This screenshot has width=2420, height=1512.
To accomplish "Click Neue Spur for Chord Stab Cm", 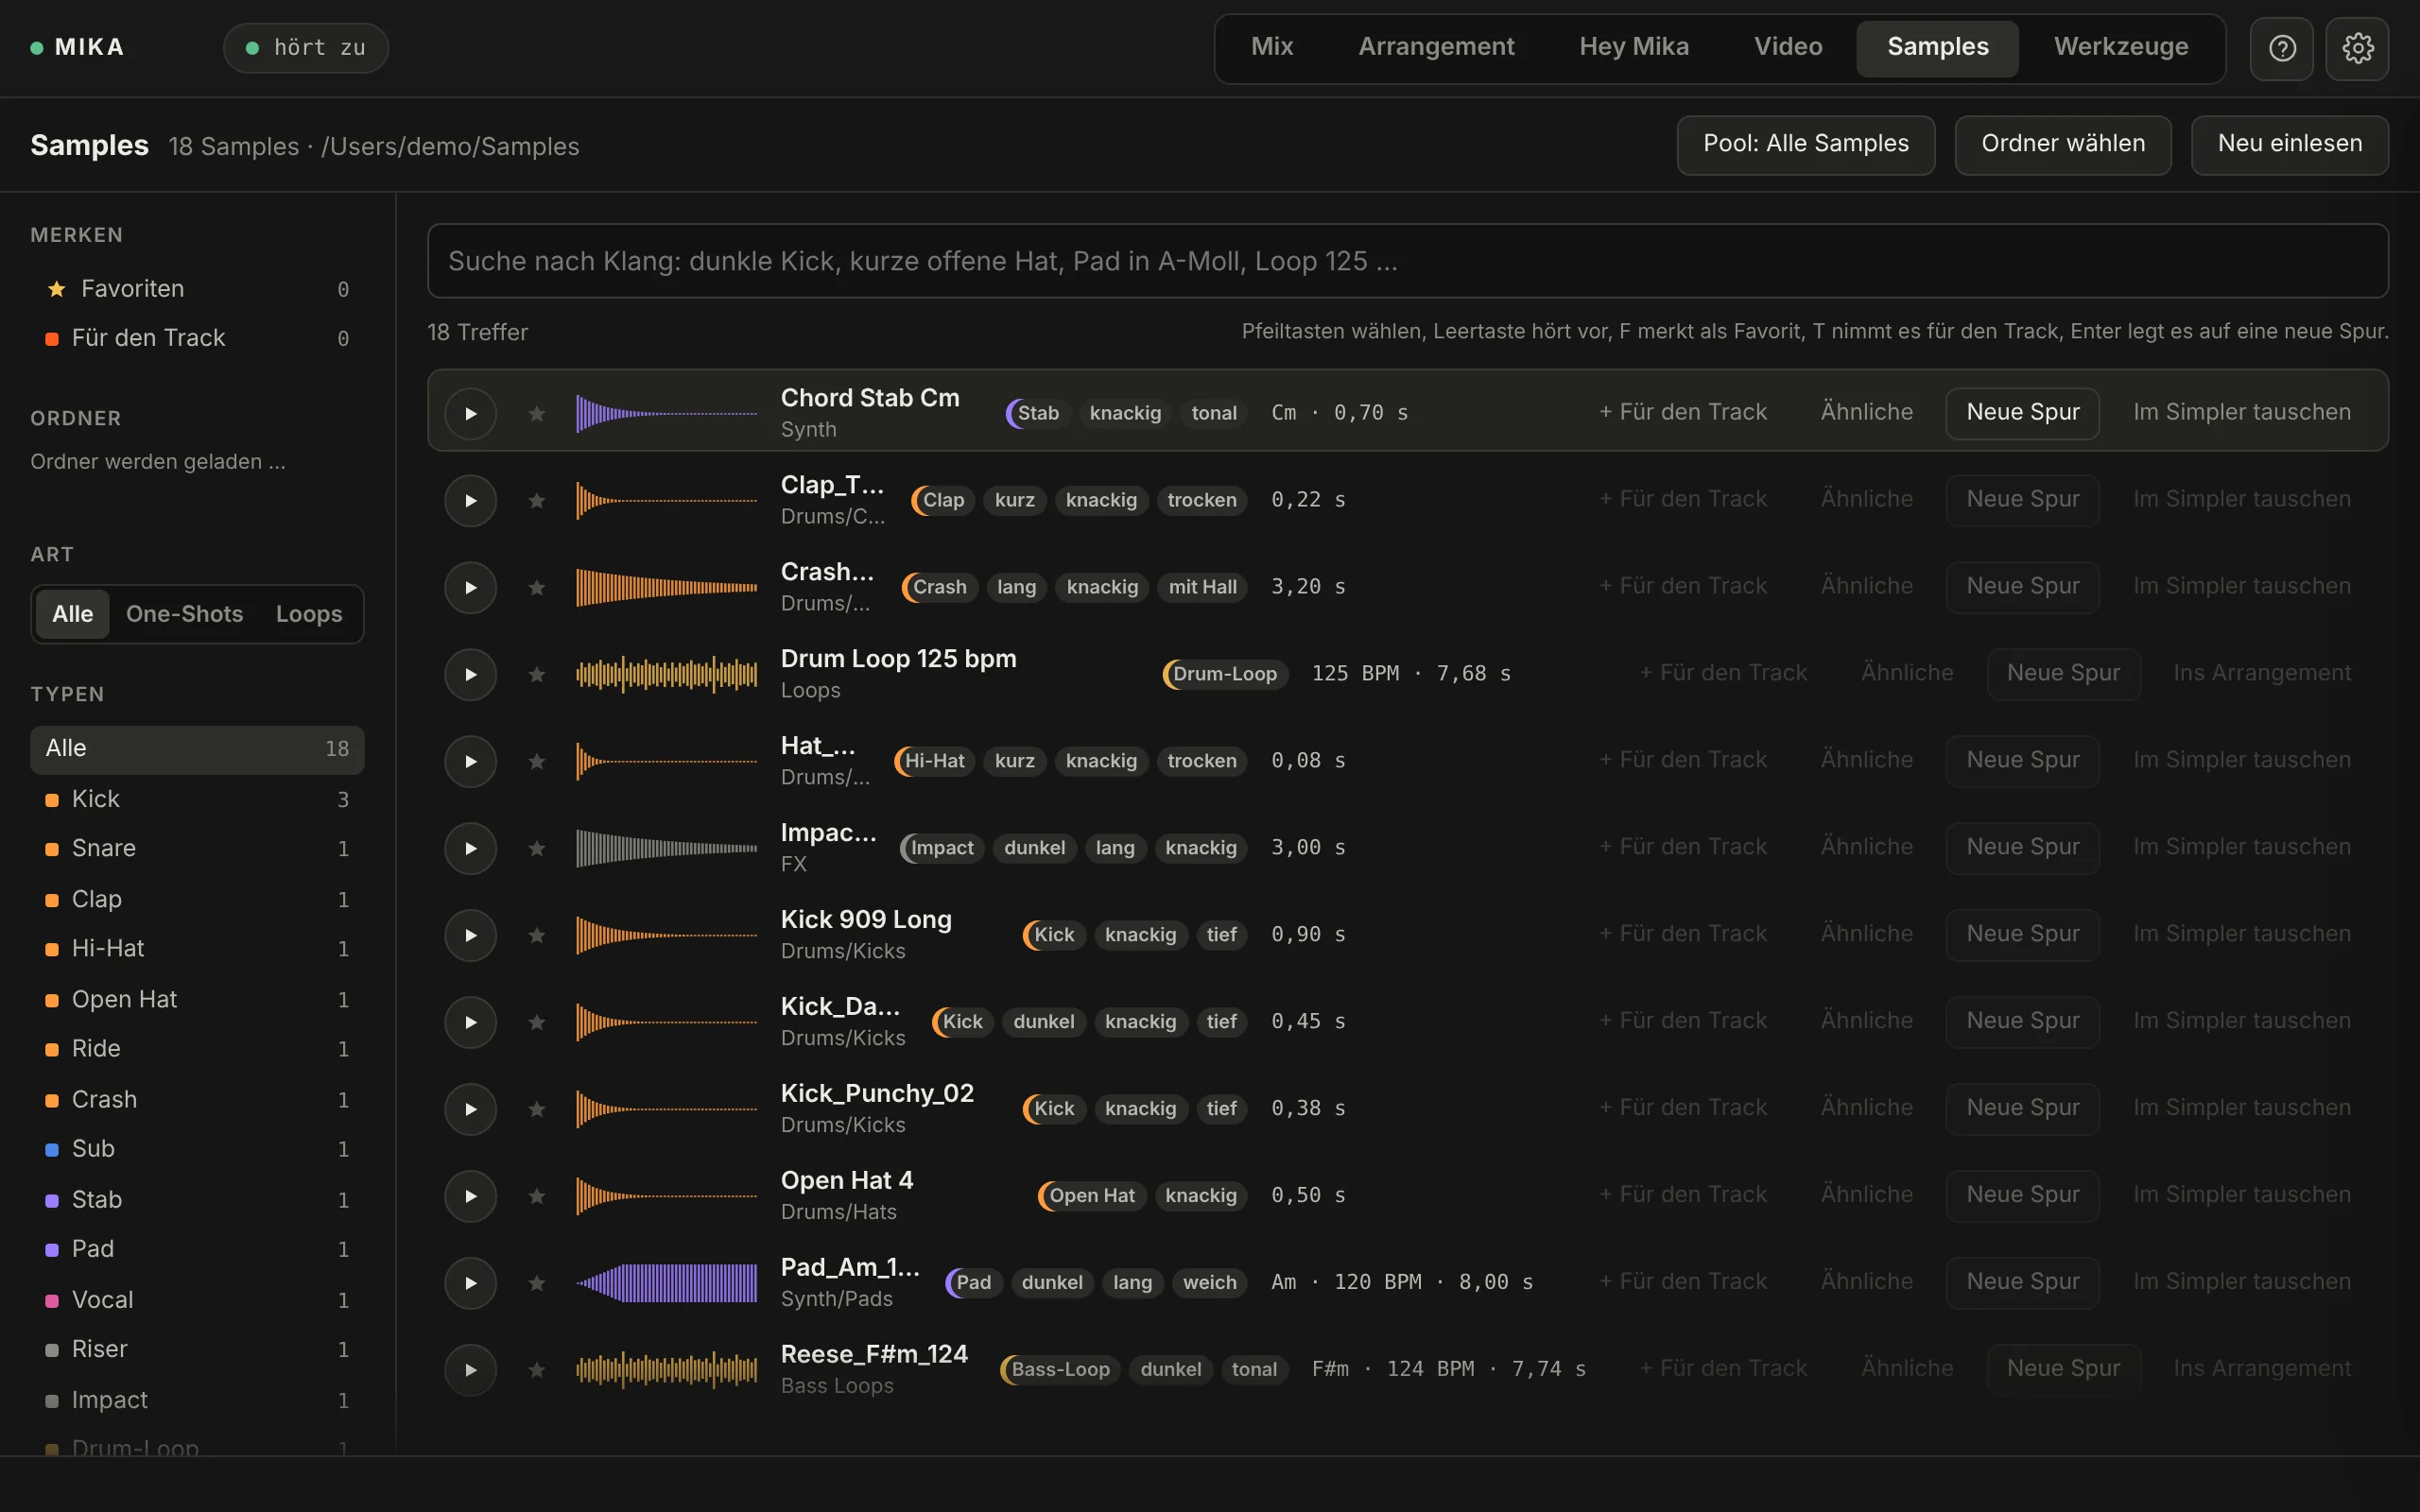I will click(2022, 412).
